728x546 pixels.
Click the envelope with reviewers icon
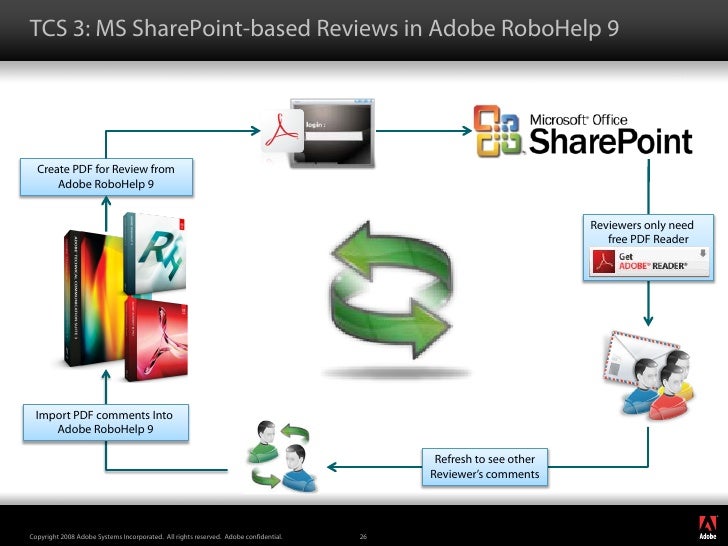pyautogui.click(x=650, y=375)
